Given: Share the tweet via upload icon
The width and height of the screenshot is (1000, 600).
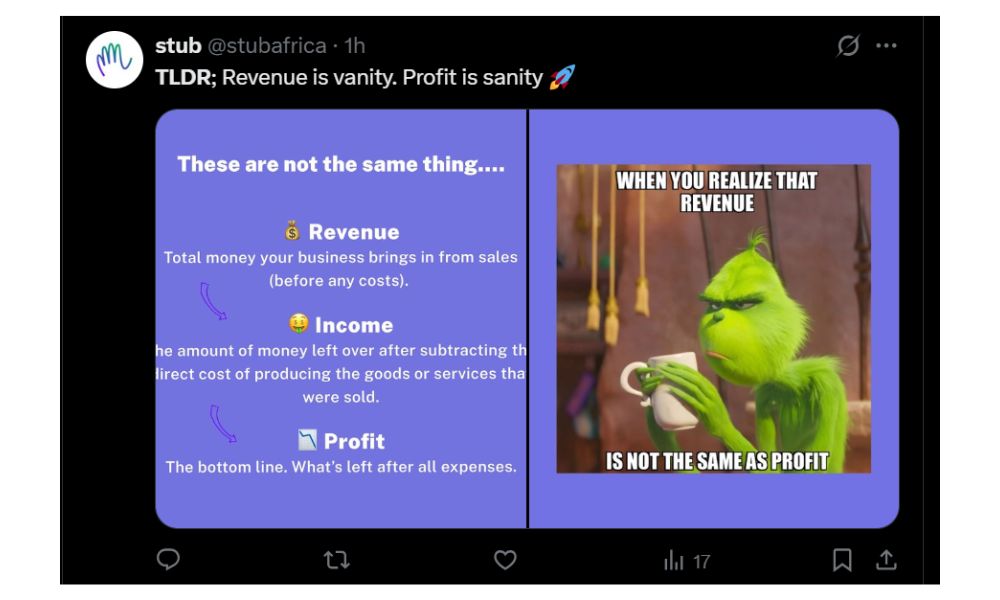Looking at the screenshot, I should point(886,560).
